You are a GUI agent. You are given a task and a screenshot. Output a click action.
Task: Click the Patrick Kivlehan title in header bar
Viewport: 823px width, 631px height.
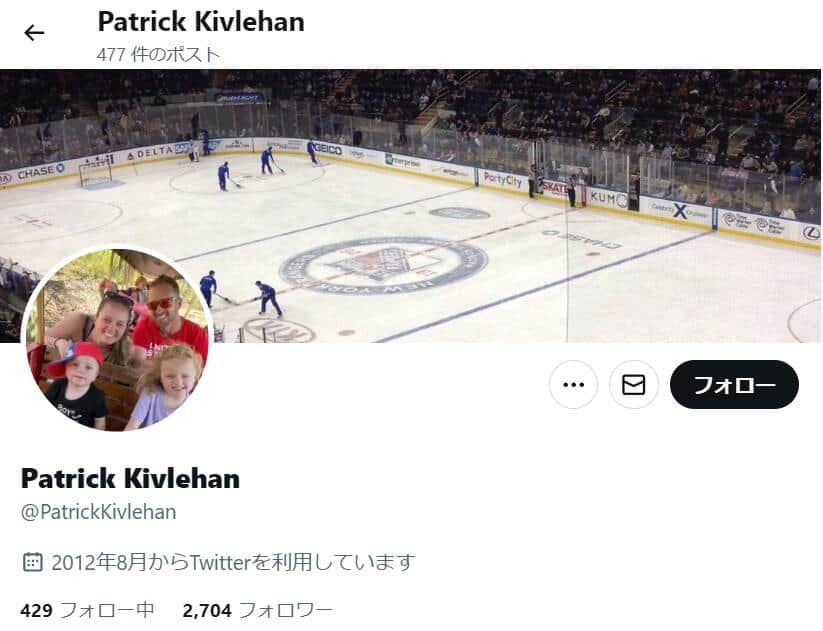point(201,22)
